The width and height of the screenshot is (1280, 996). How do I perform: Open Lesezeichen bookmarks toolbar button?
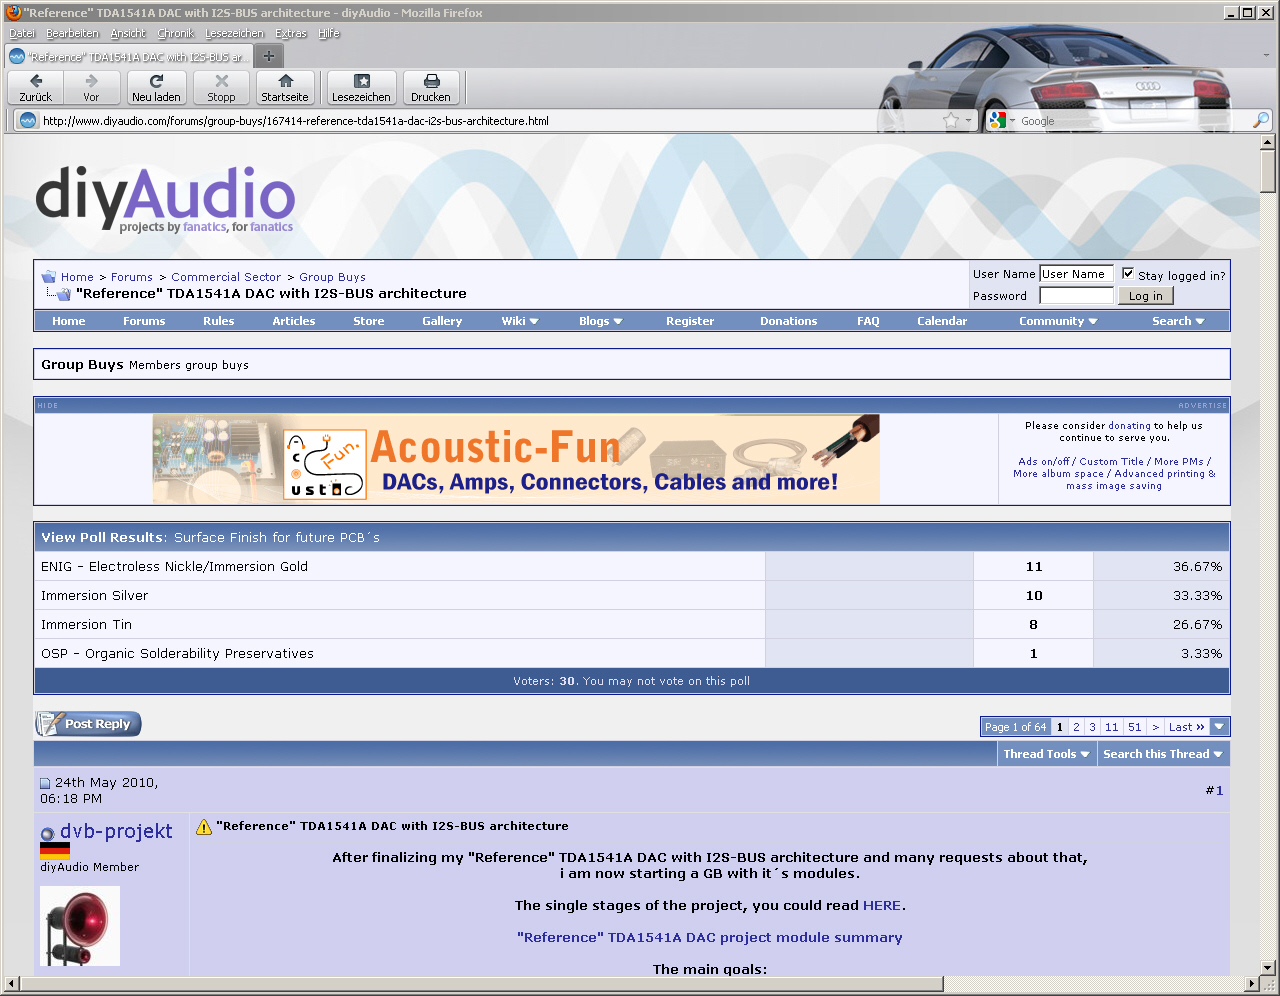(x=361, y=88)
